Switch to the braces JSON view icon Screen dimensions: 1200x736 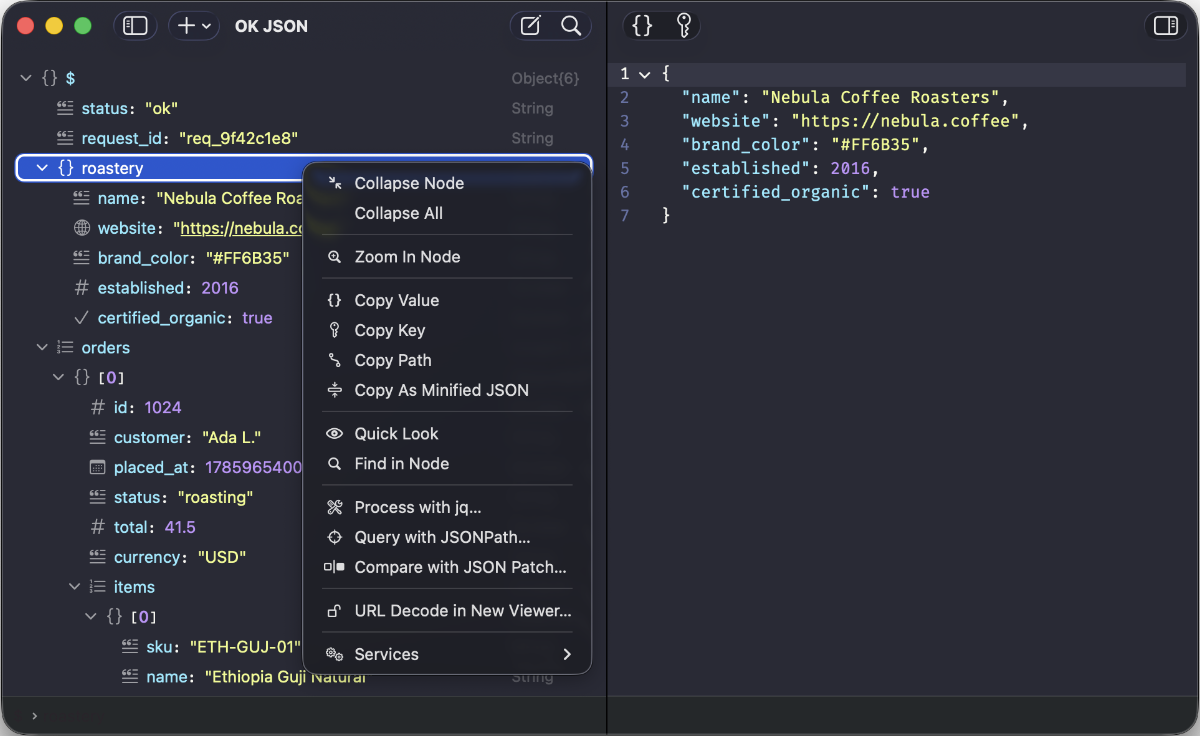(642, 26)
